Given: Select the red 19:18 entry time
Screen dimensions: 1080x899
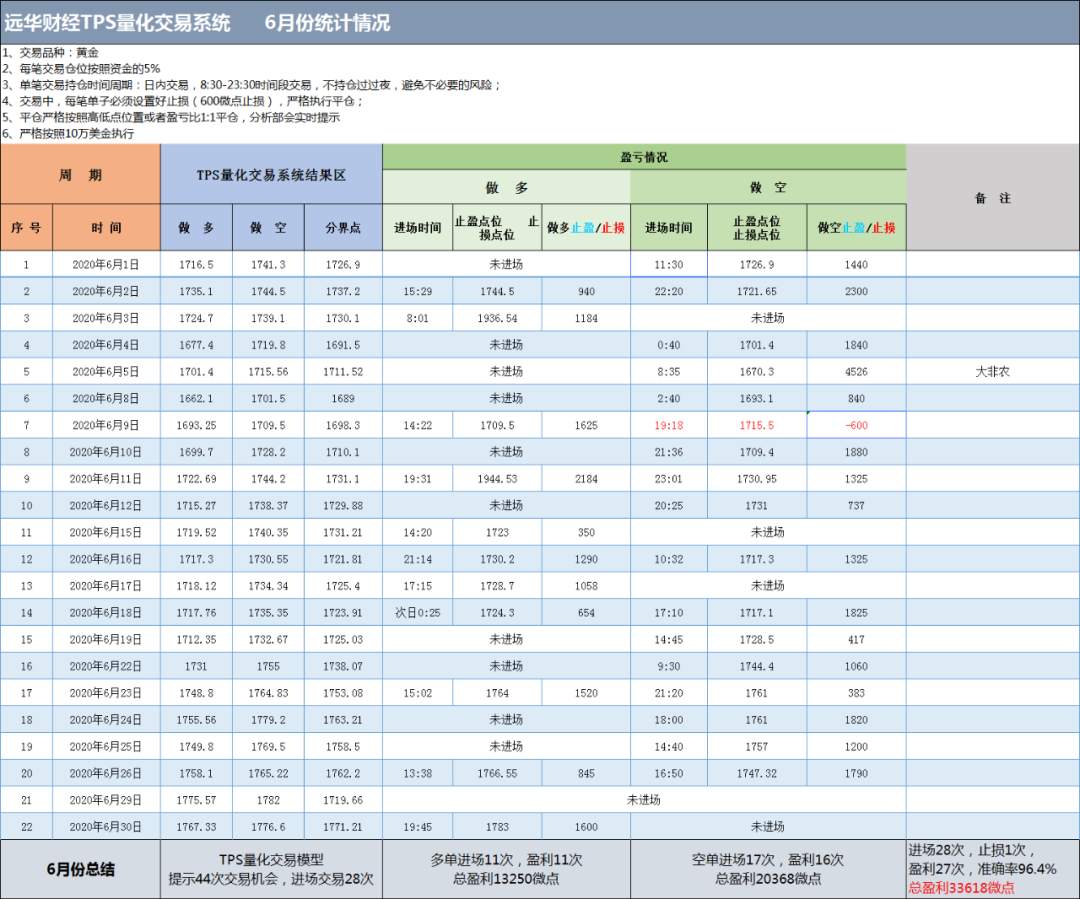Looking at the screenshot, I should tap(669, 426).
